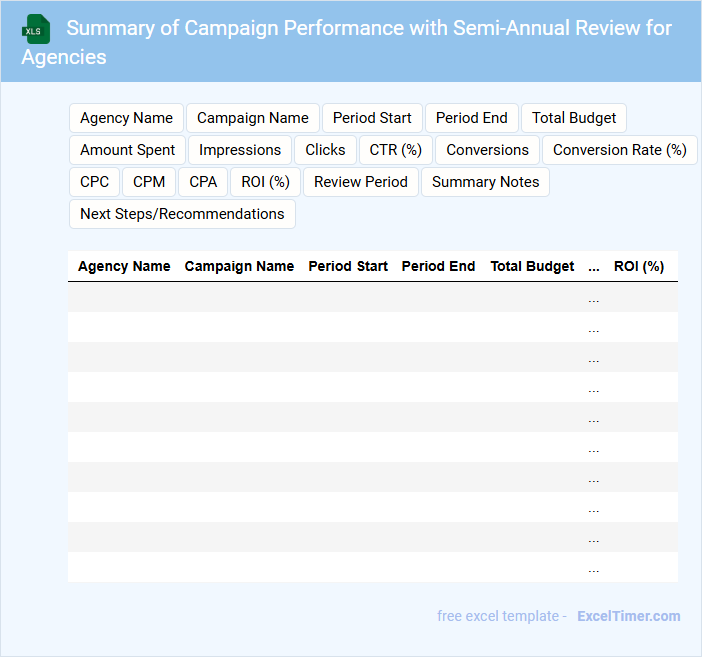The image size is (702, 657).
Task: Select the CTR (%) tag
Action: 395,150
